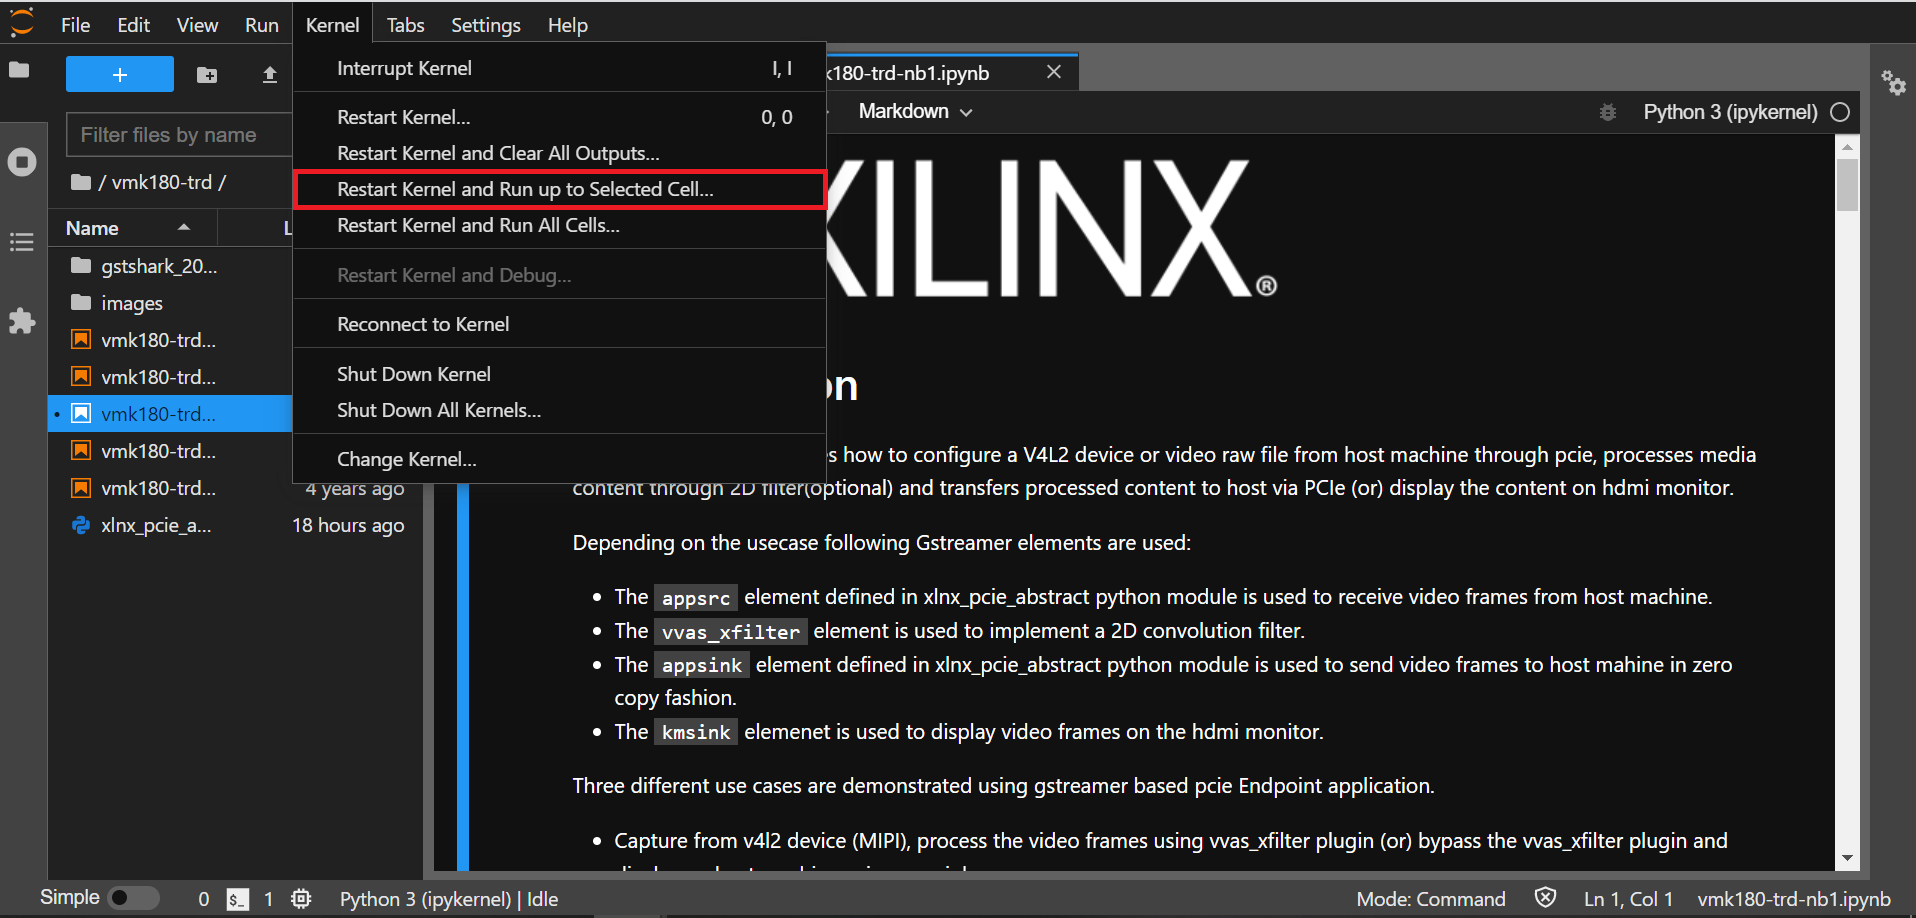Click vmk180-trd-nb1.ipynb name in status bar
The image size is (1916, 918).
coord(1794,899)
